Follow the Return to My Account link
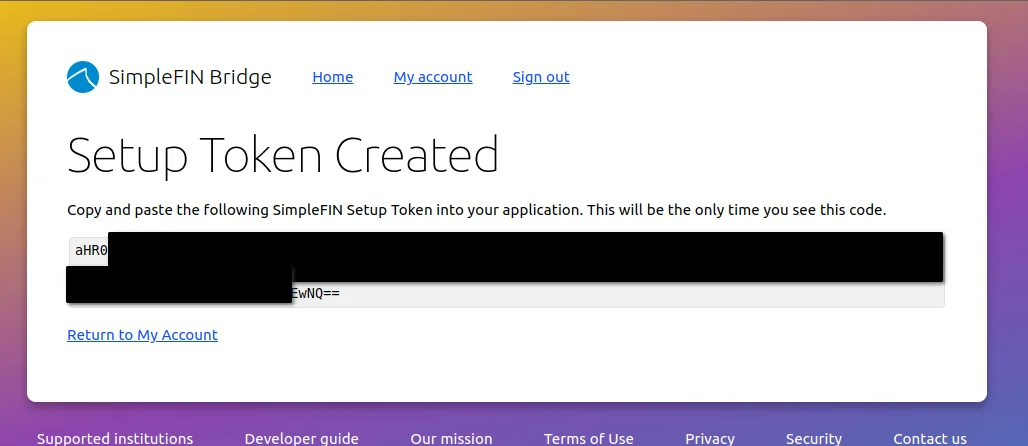The width and height of the screenshot is (1028, 446). (142, 335)
